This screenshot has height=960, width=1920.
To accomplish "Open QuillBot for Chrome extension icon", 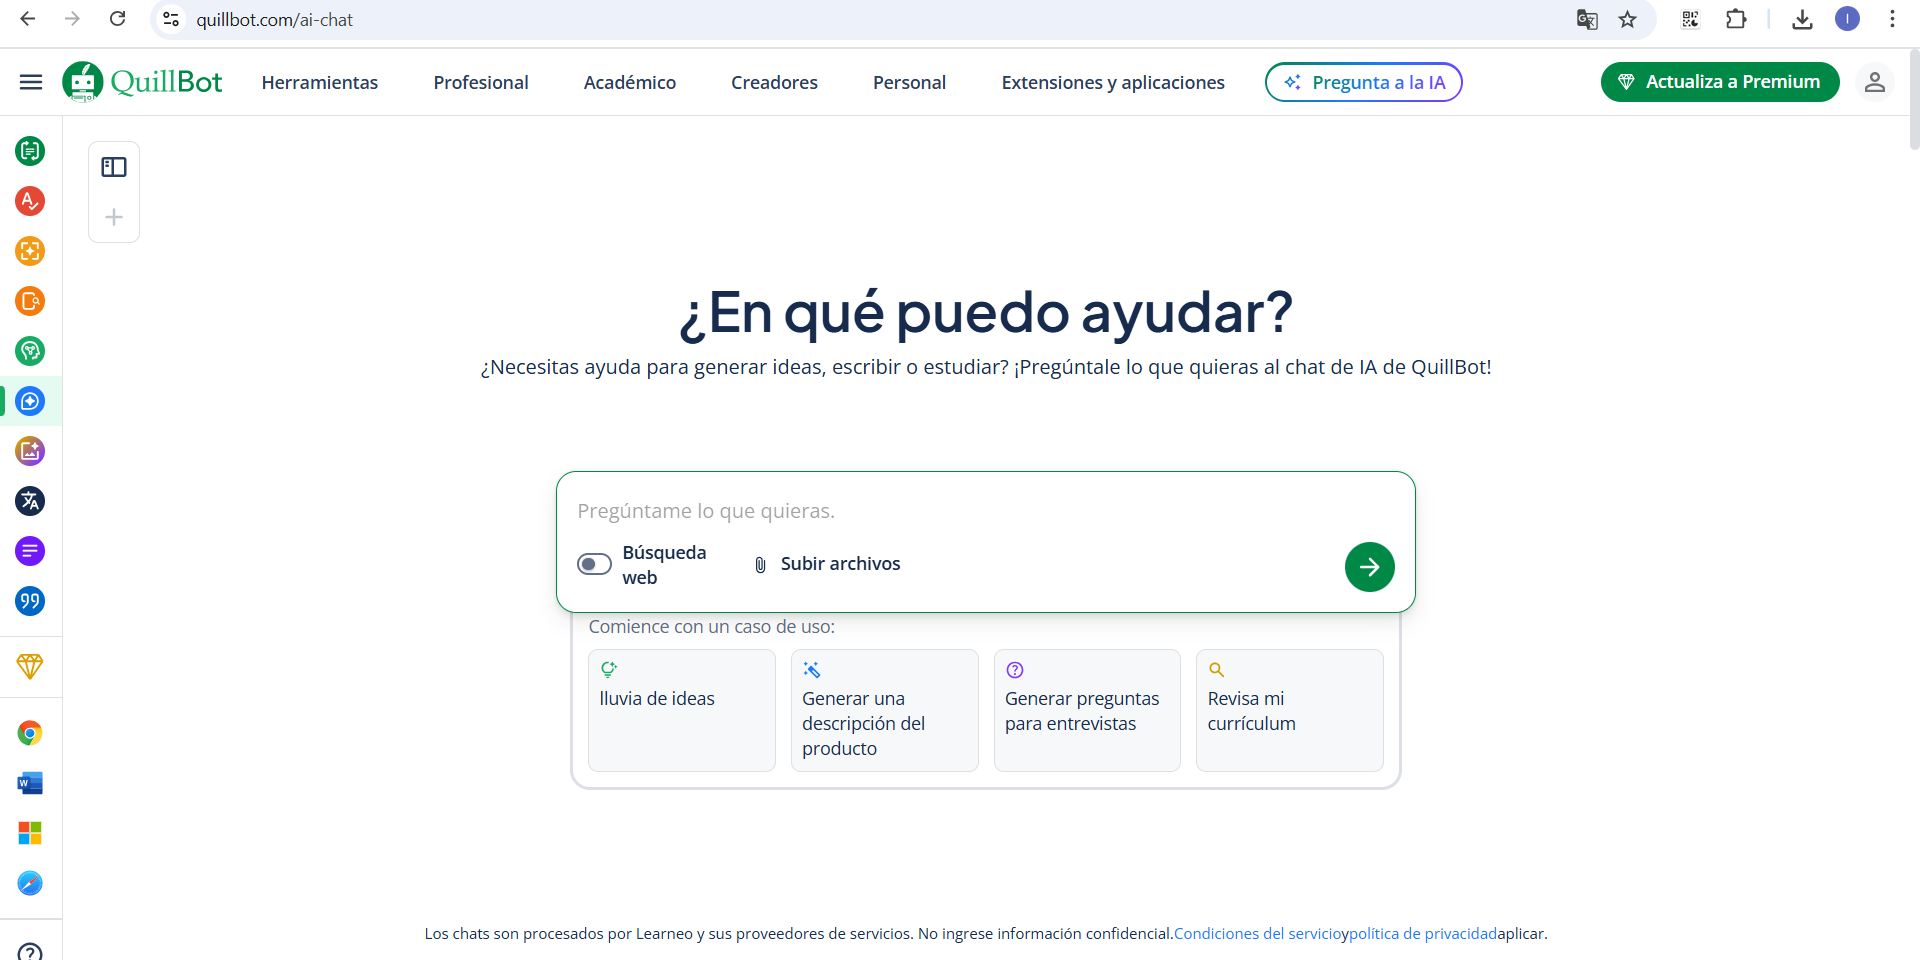I will 30,733.
